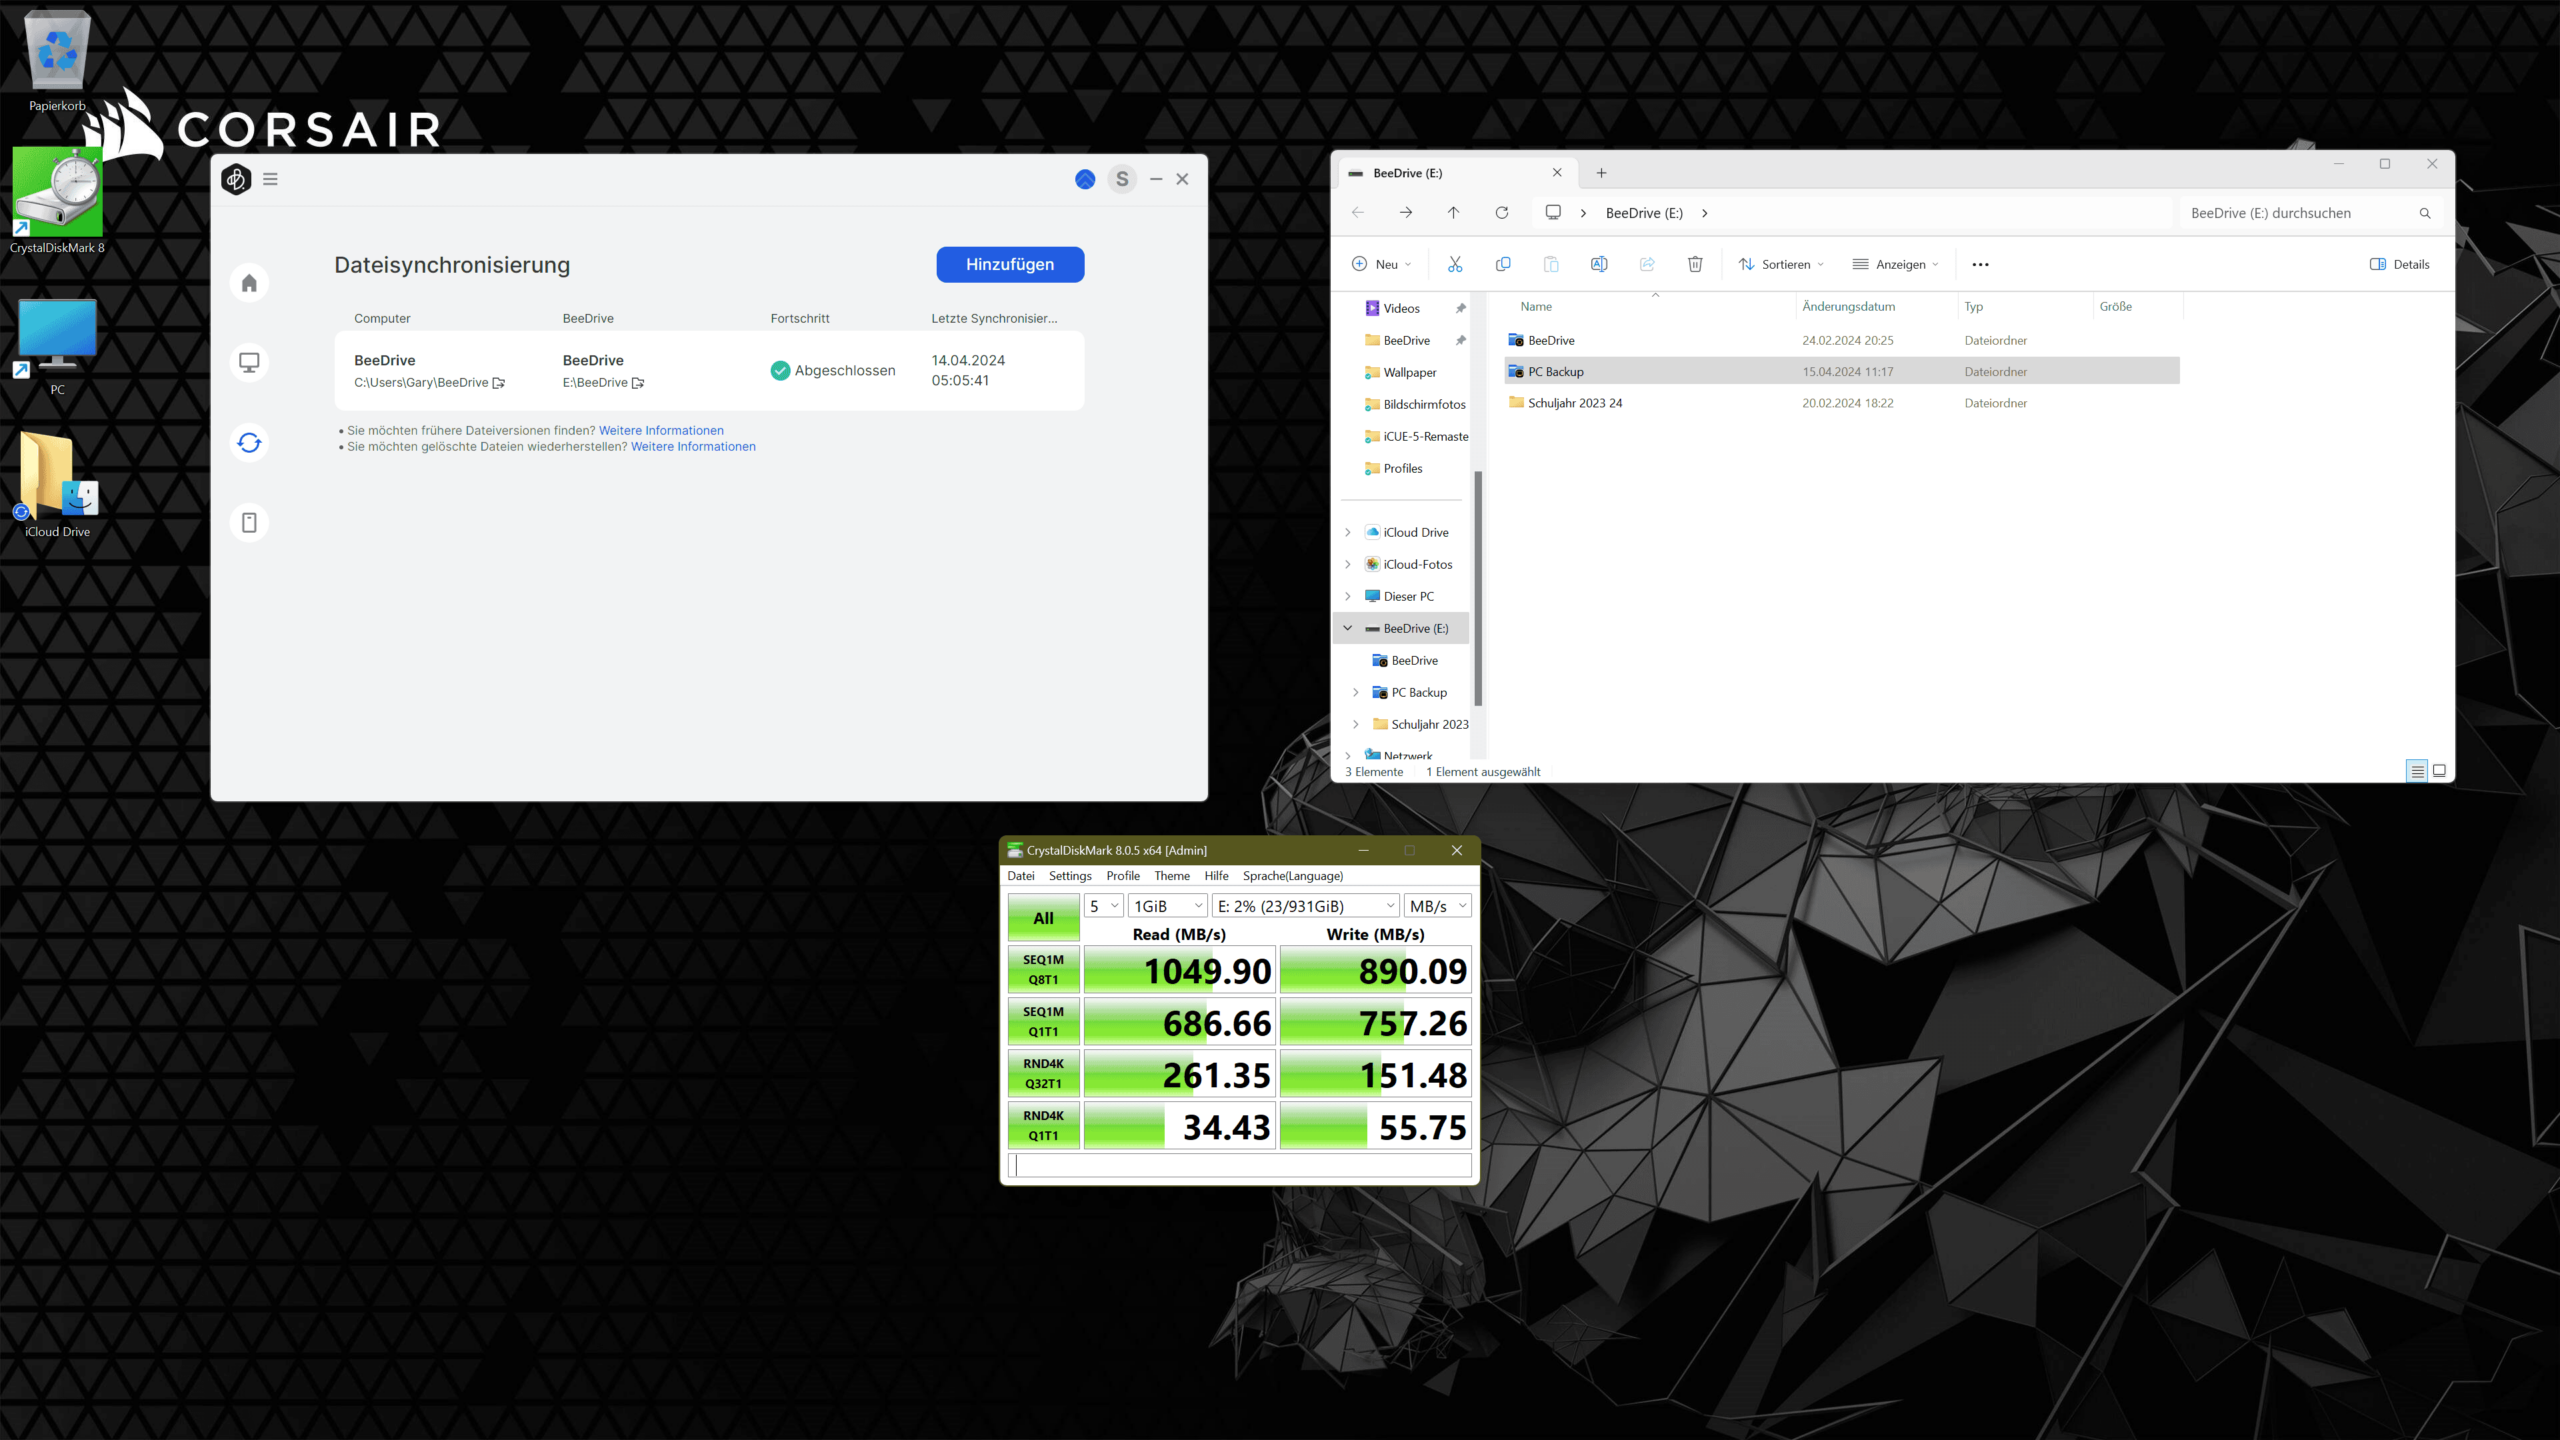Delete selected item in Explorer toolbar
Viewport: 2560px width, 1440px height.
point(1695,264)
